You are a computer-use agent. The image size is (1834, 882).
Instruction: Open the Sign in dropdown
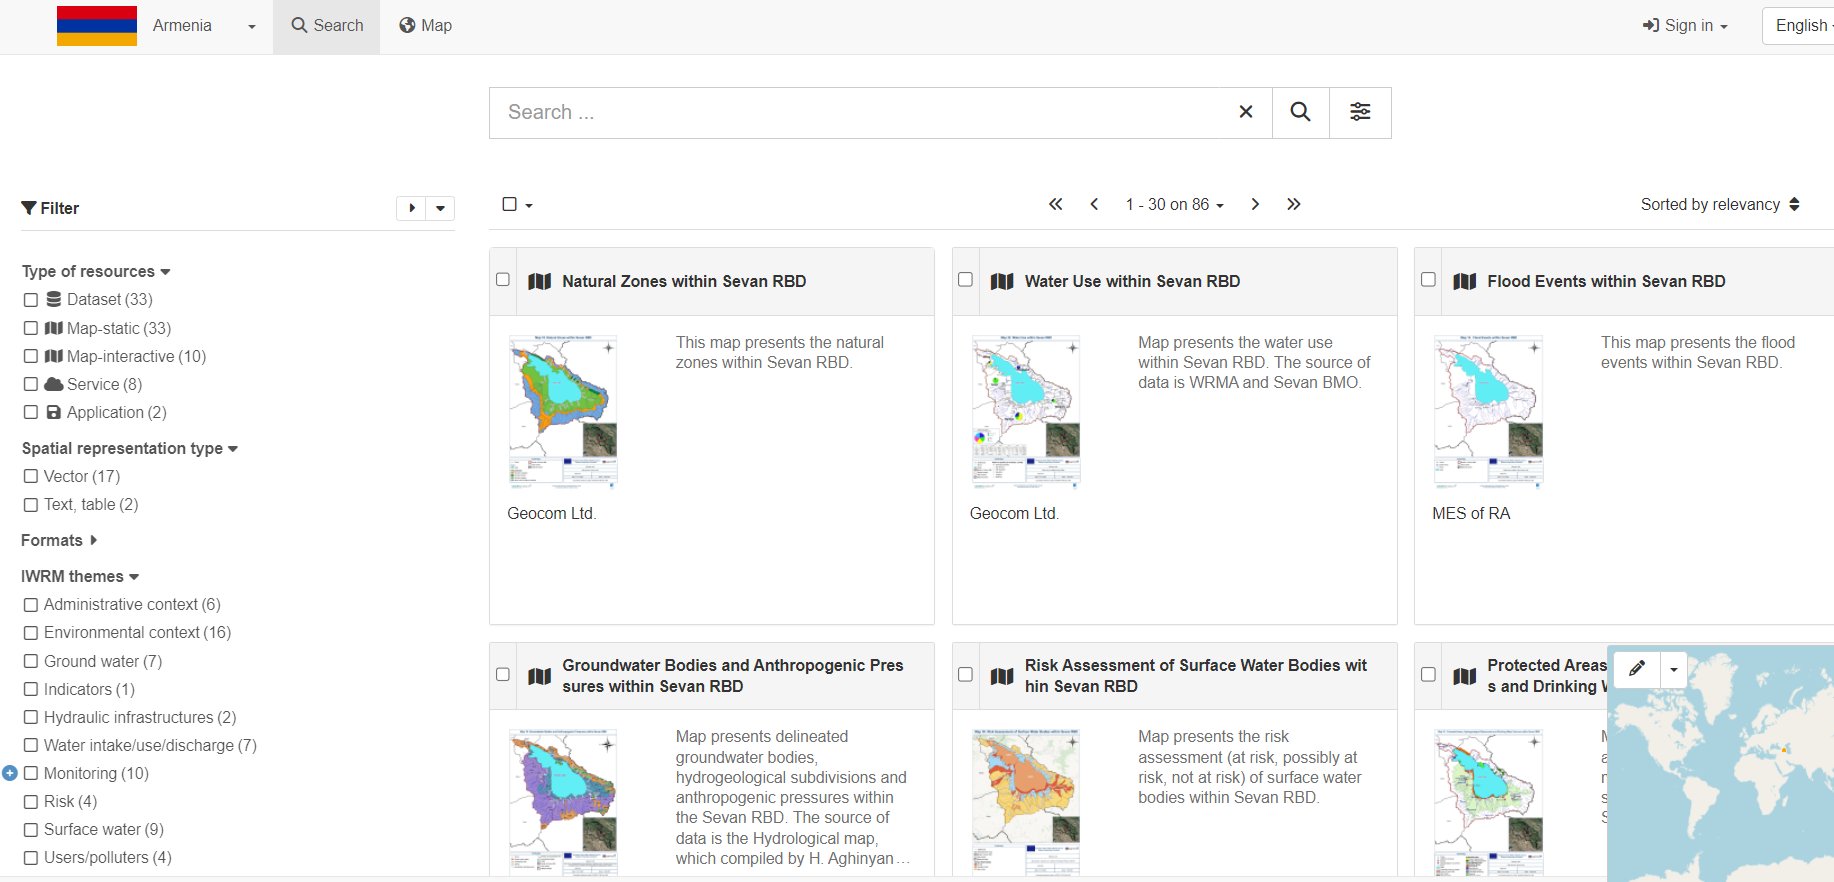click(x=1685, y=26)
